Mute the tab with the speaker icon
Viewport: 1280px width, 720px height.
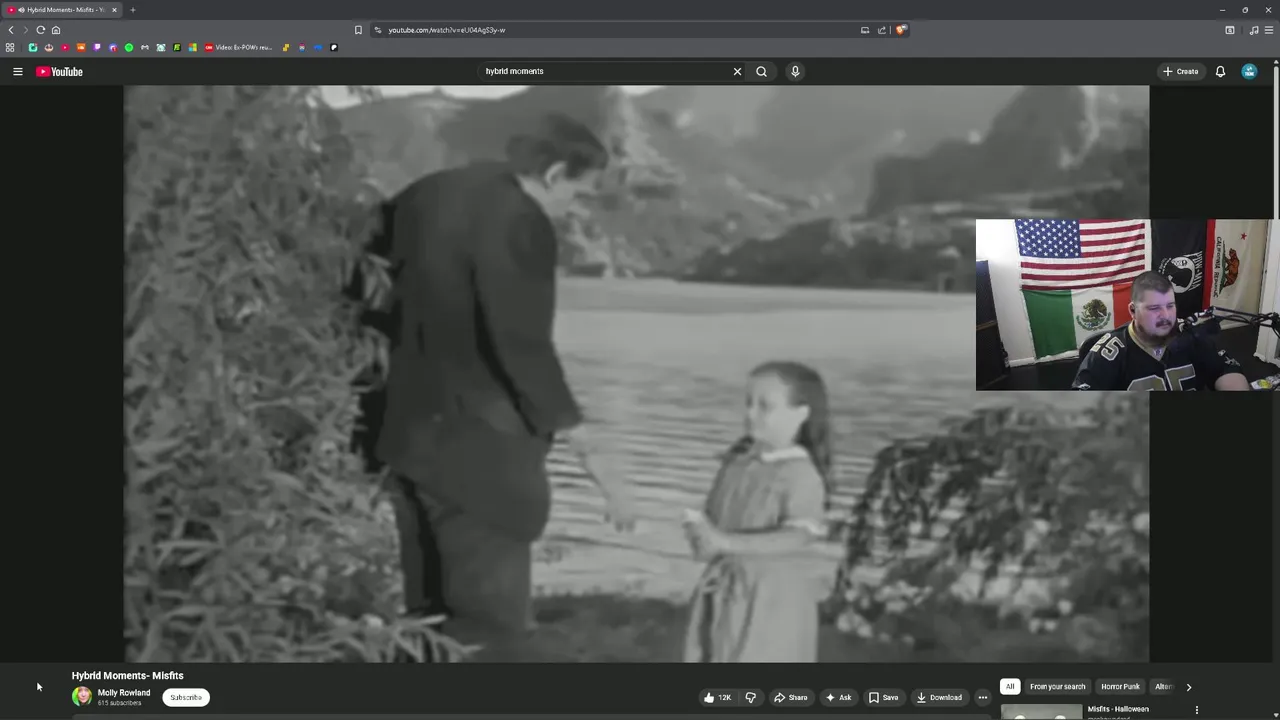[21, 10]
